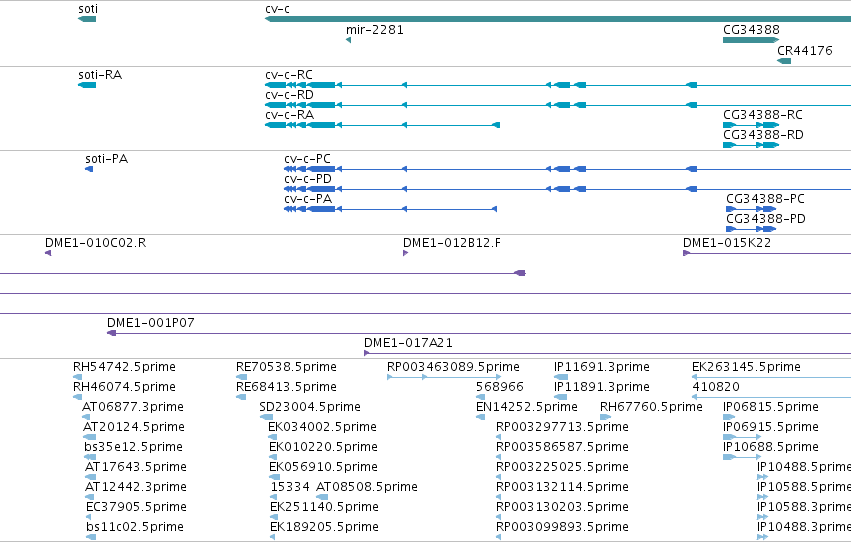Click the AT08508.5prime EST
The width and height of the screenshot is (851, 542).
322,498
